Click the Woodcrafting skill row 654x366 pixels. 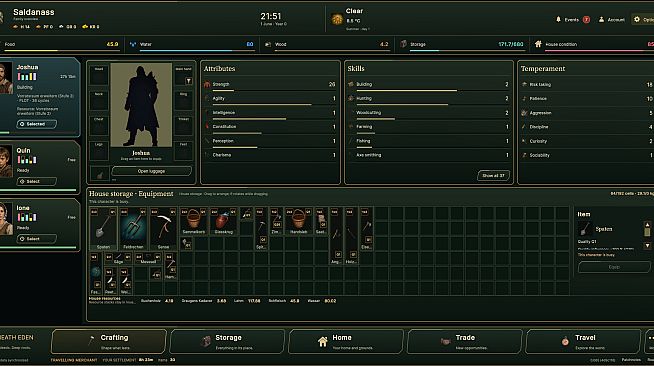pyautogui.click(x=428, y=113)
